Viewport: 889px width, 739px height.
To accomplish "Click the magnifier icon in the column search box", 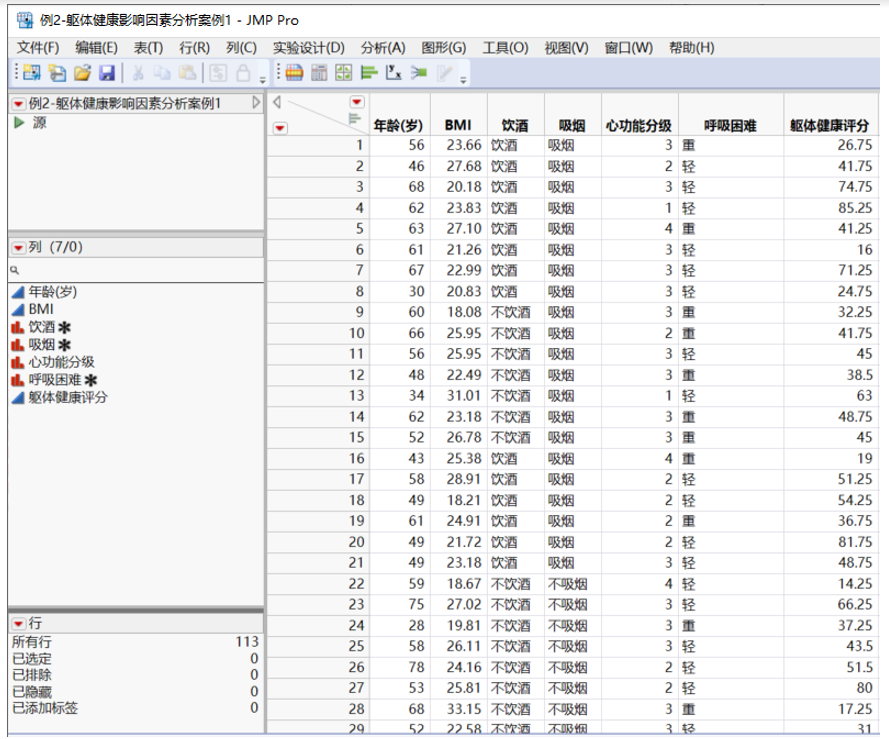I will 14,270.
